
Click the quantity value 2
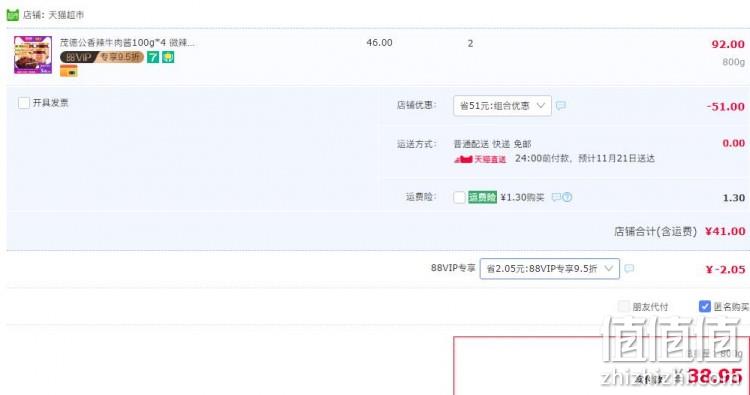pos(470,44)
